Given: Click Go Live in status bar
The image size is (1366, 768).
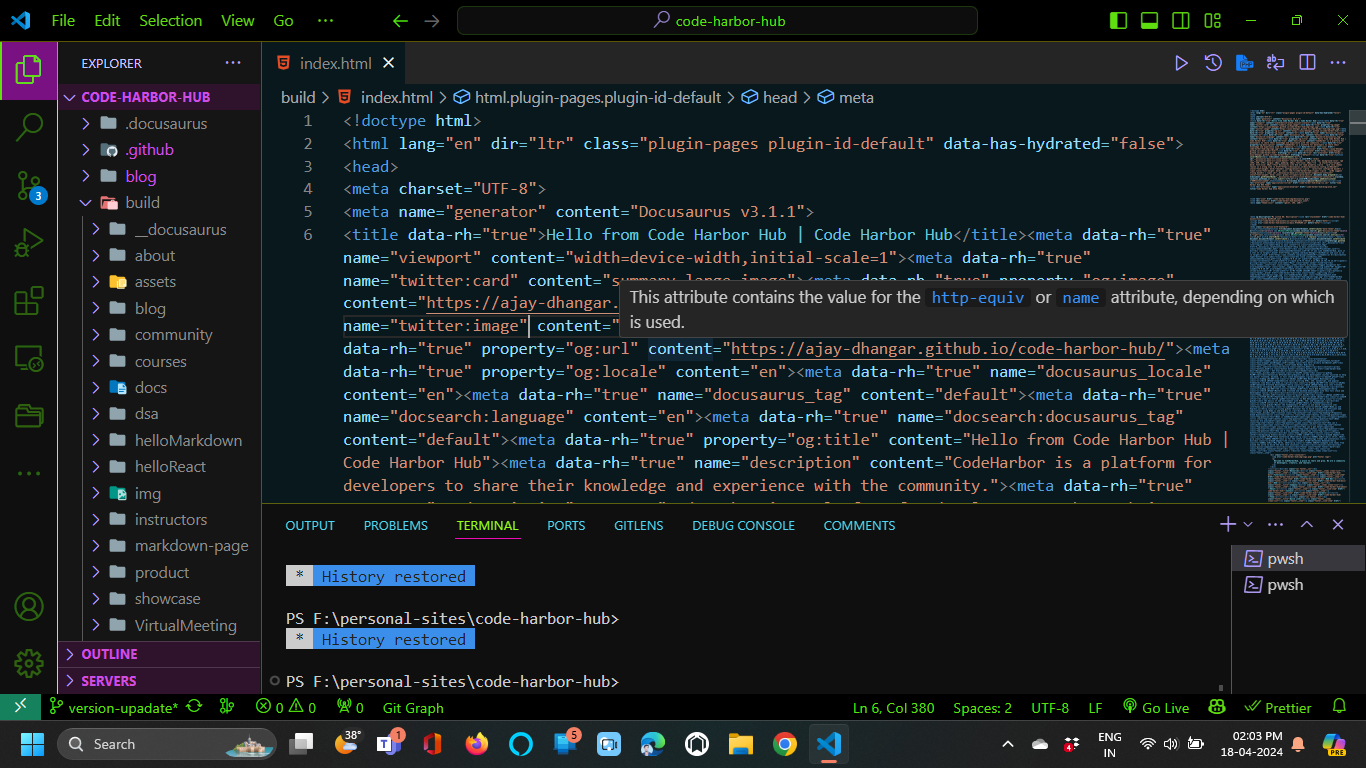Looking at the screenshot, I should (x=1155, y=707).
